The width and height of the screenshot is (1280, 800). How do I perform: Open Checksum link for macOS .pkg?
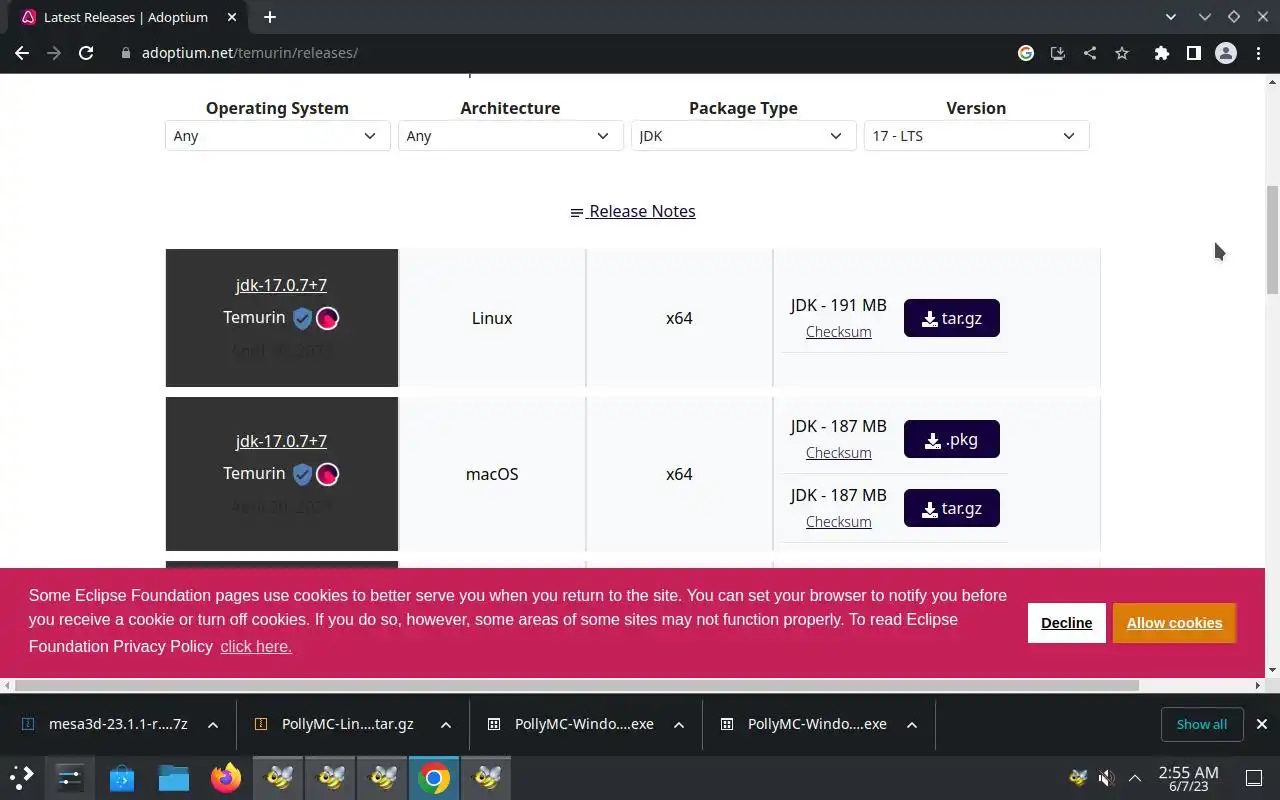[838, 453]
